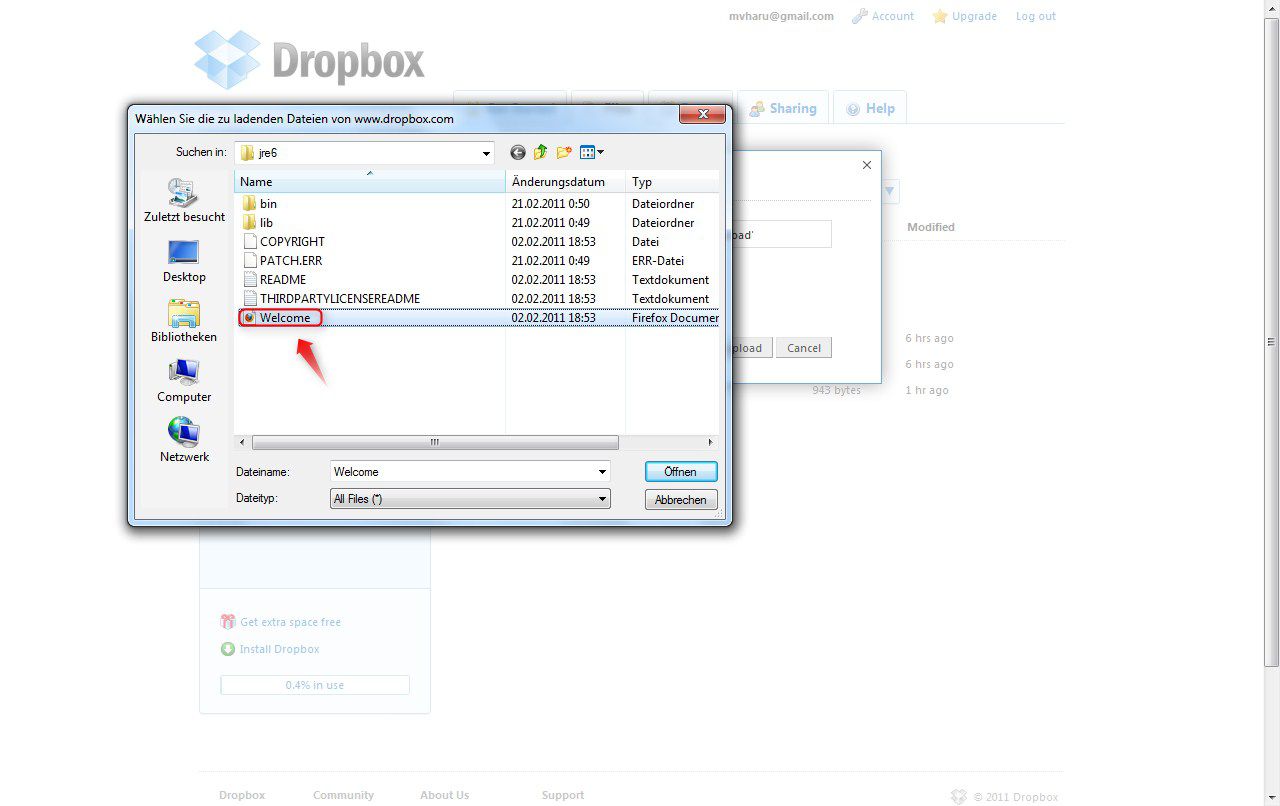Select the Welcome Firefox document
The image size is (1280, 806).
tap(280, 318)
